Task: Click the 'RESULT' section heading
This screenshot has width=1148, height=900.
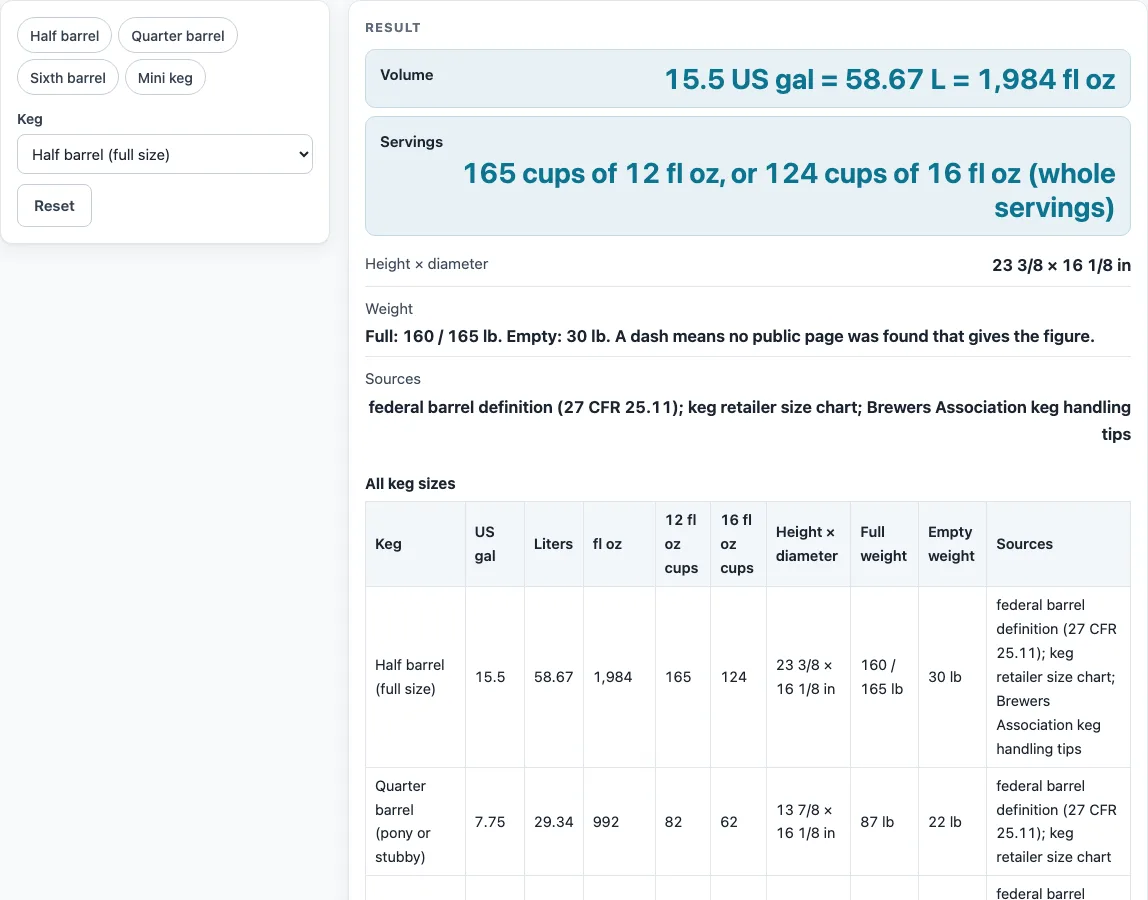Action: coord(393,27)
